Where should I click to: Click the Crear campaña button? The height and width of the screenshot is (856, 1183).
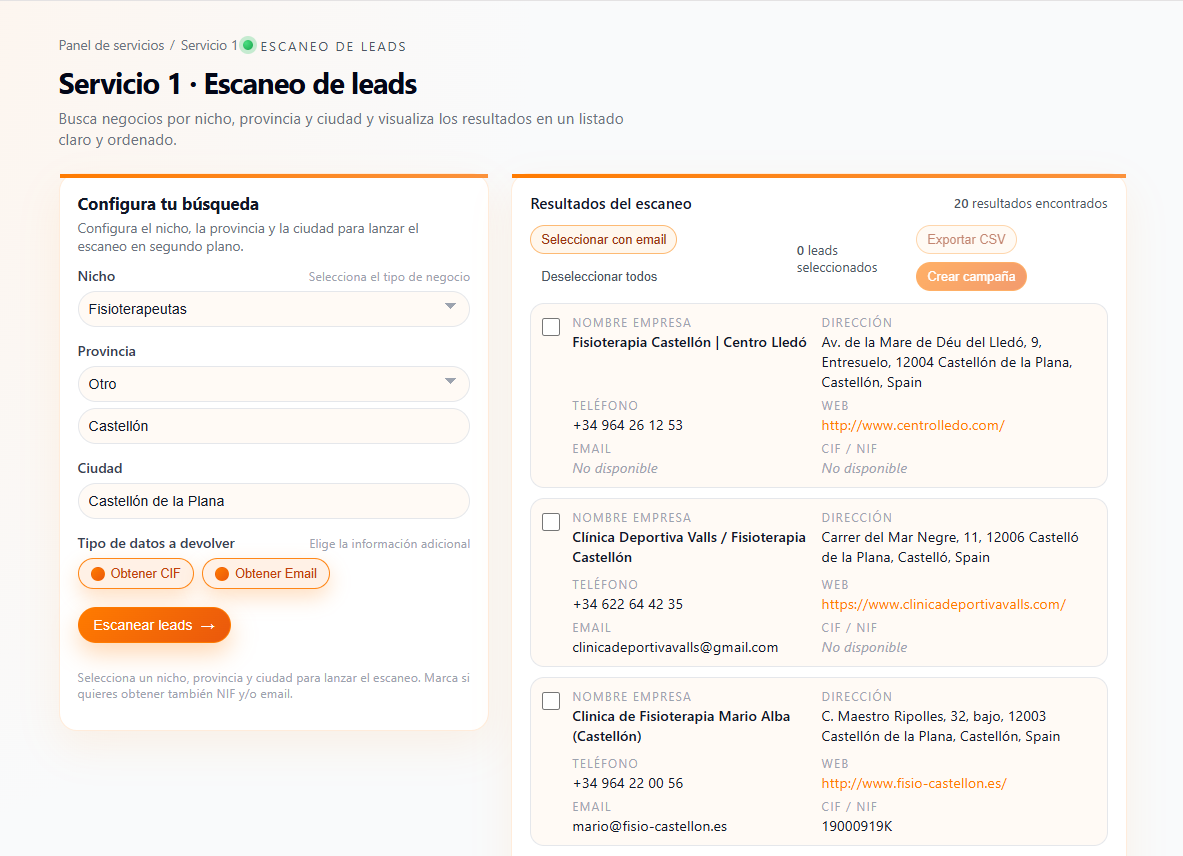[971, 277]
